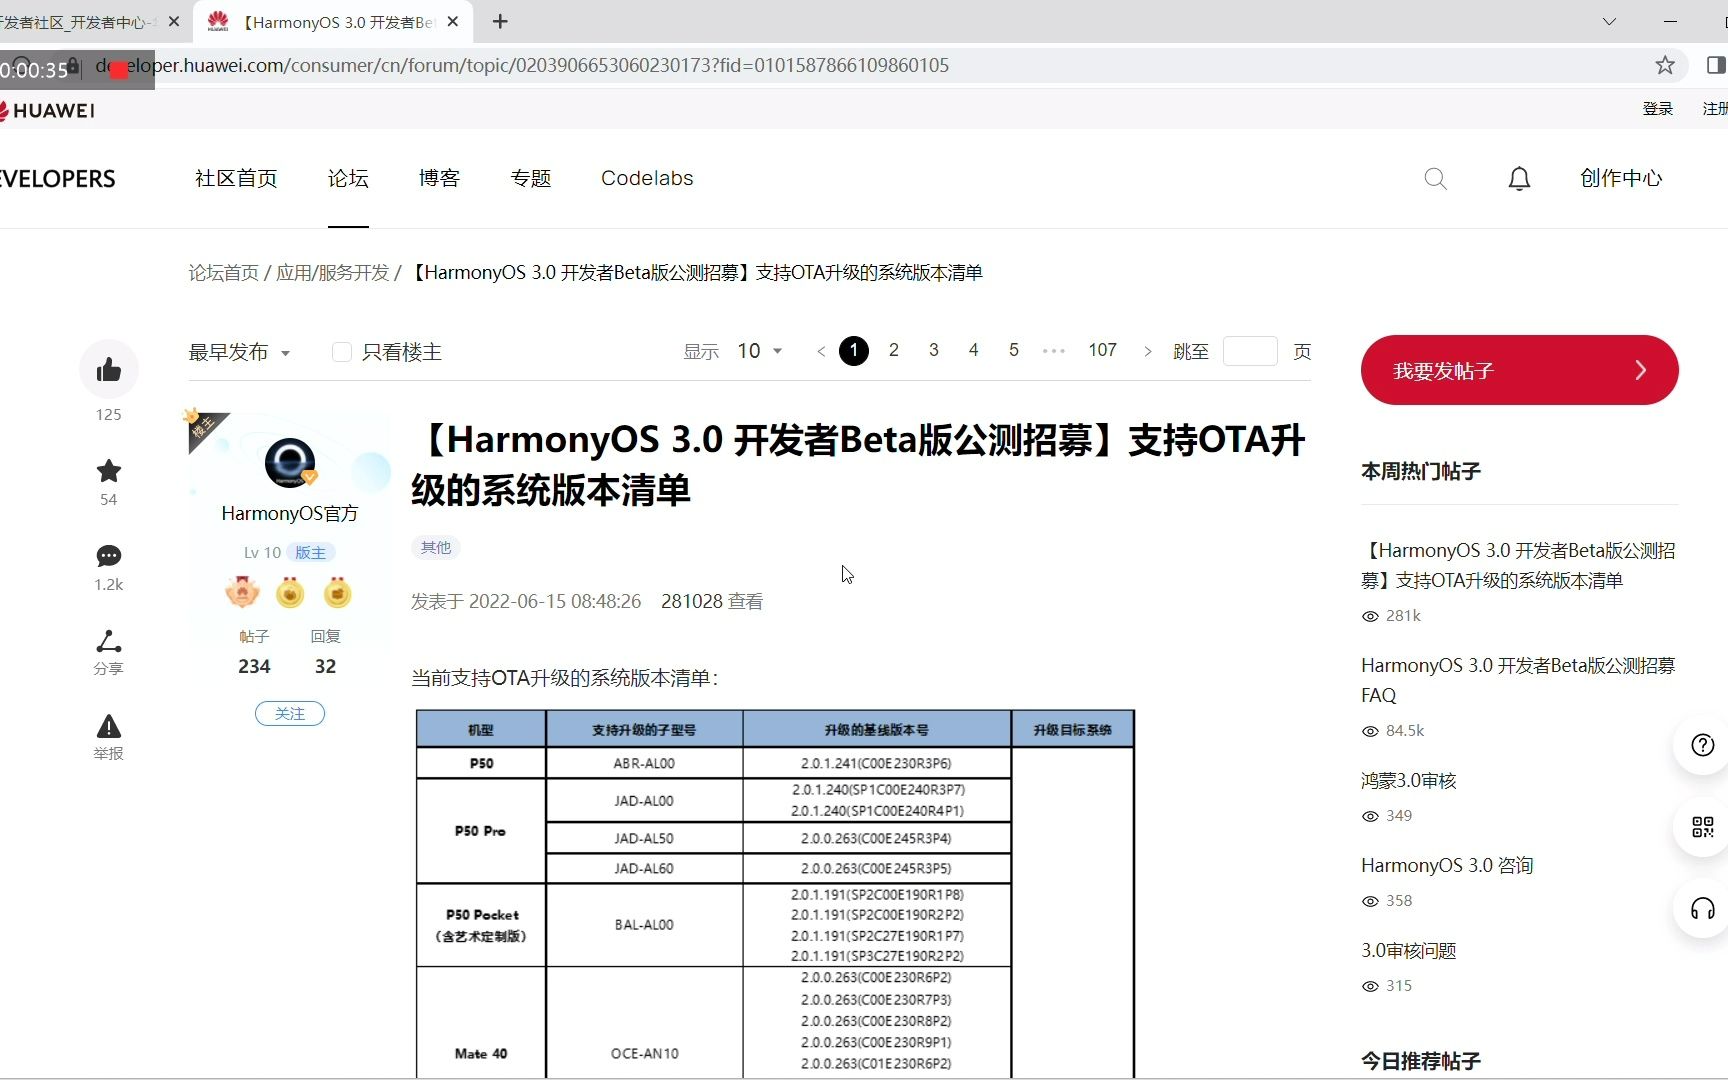Screen dimensions: 1728x1080
Task: Open 鸿蒙3.0审核 hot post
Action: pyautogui.click(x=1409, y=780)
